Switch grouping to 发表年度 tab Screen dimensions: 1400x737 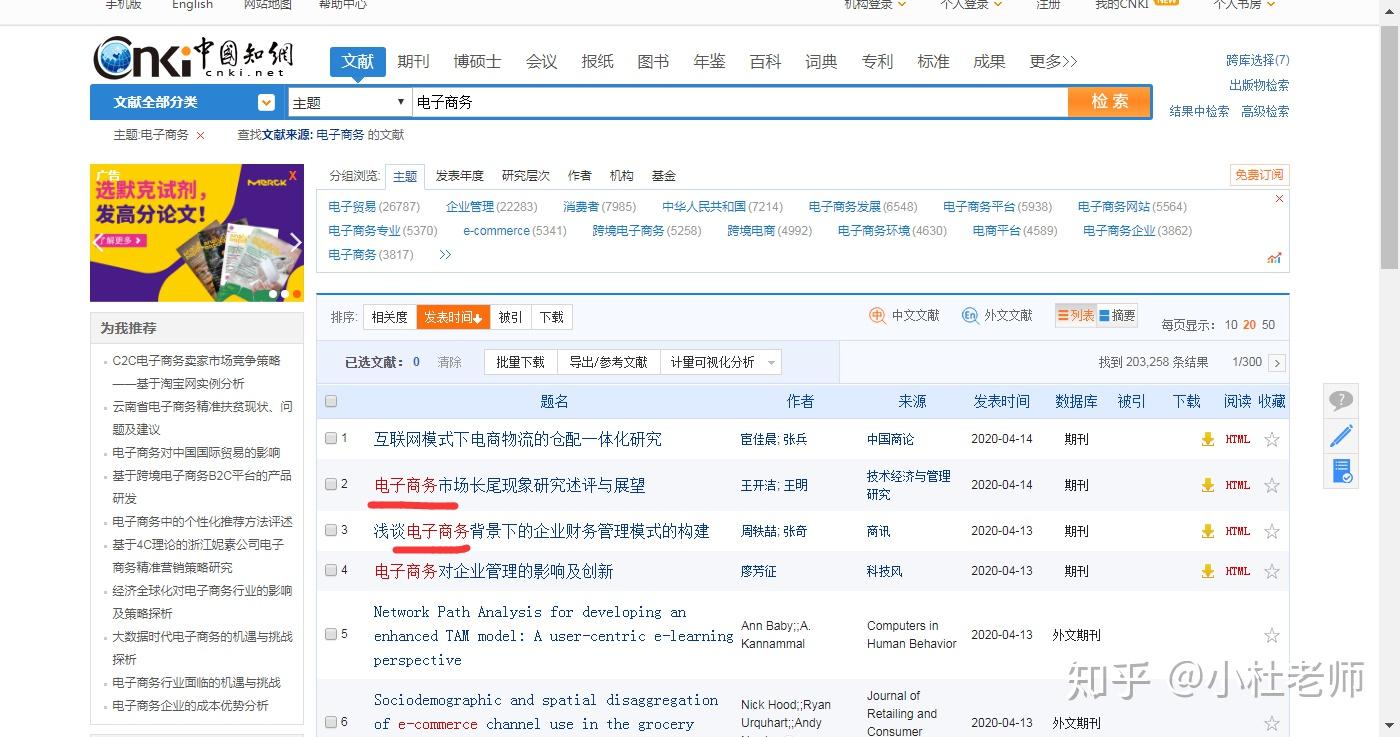[459, 176]
